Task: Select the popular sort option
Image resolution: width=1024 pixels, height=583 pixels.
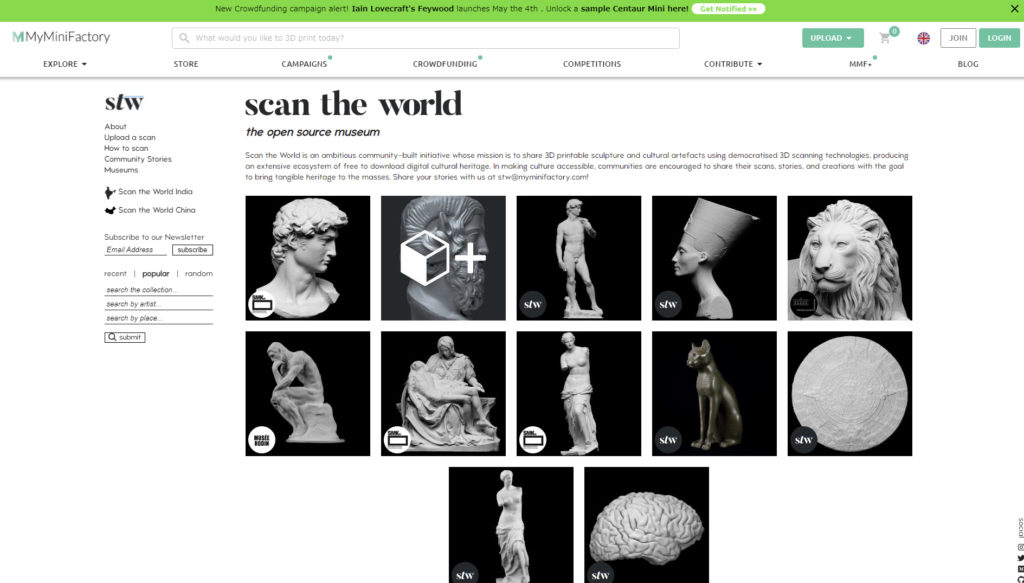Action: [156, 274]
